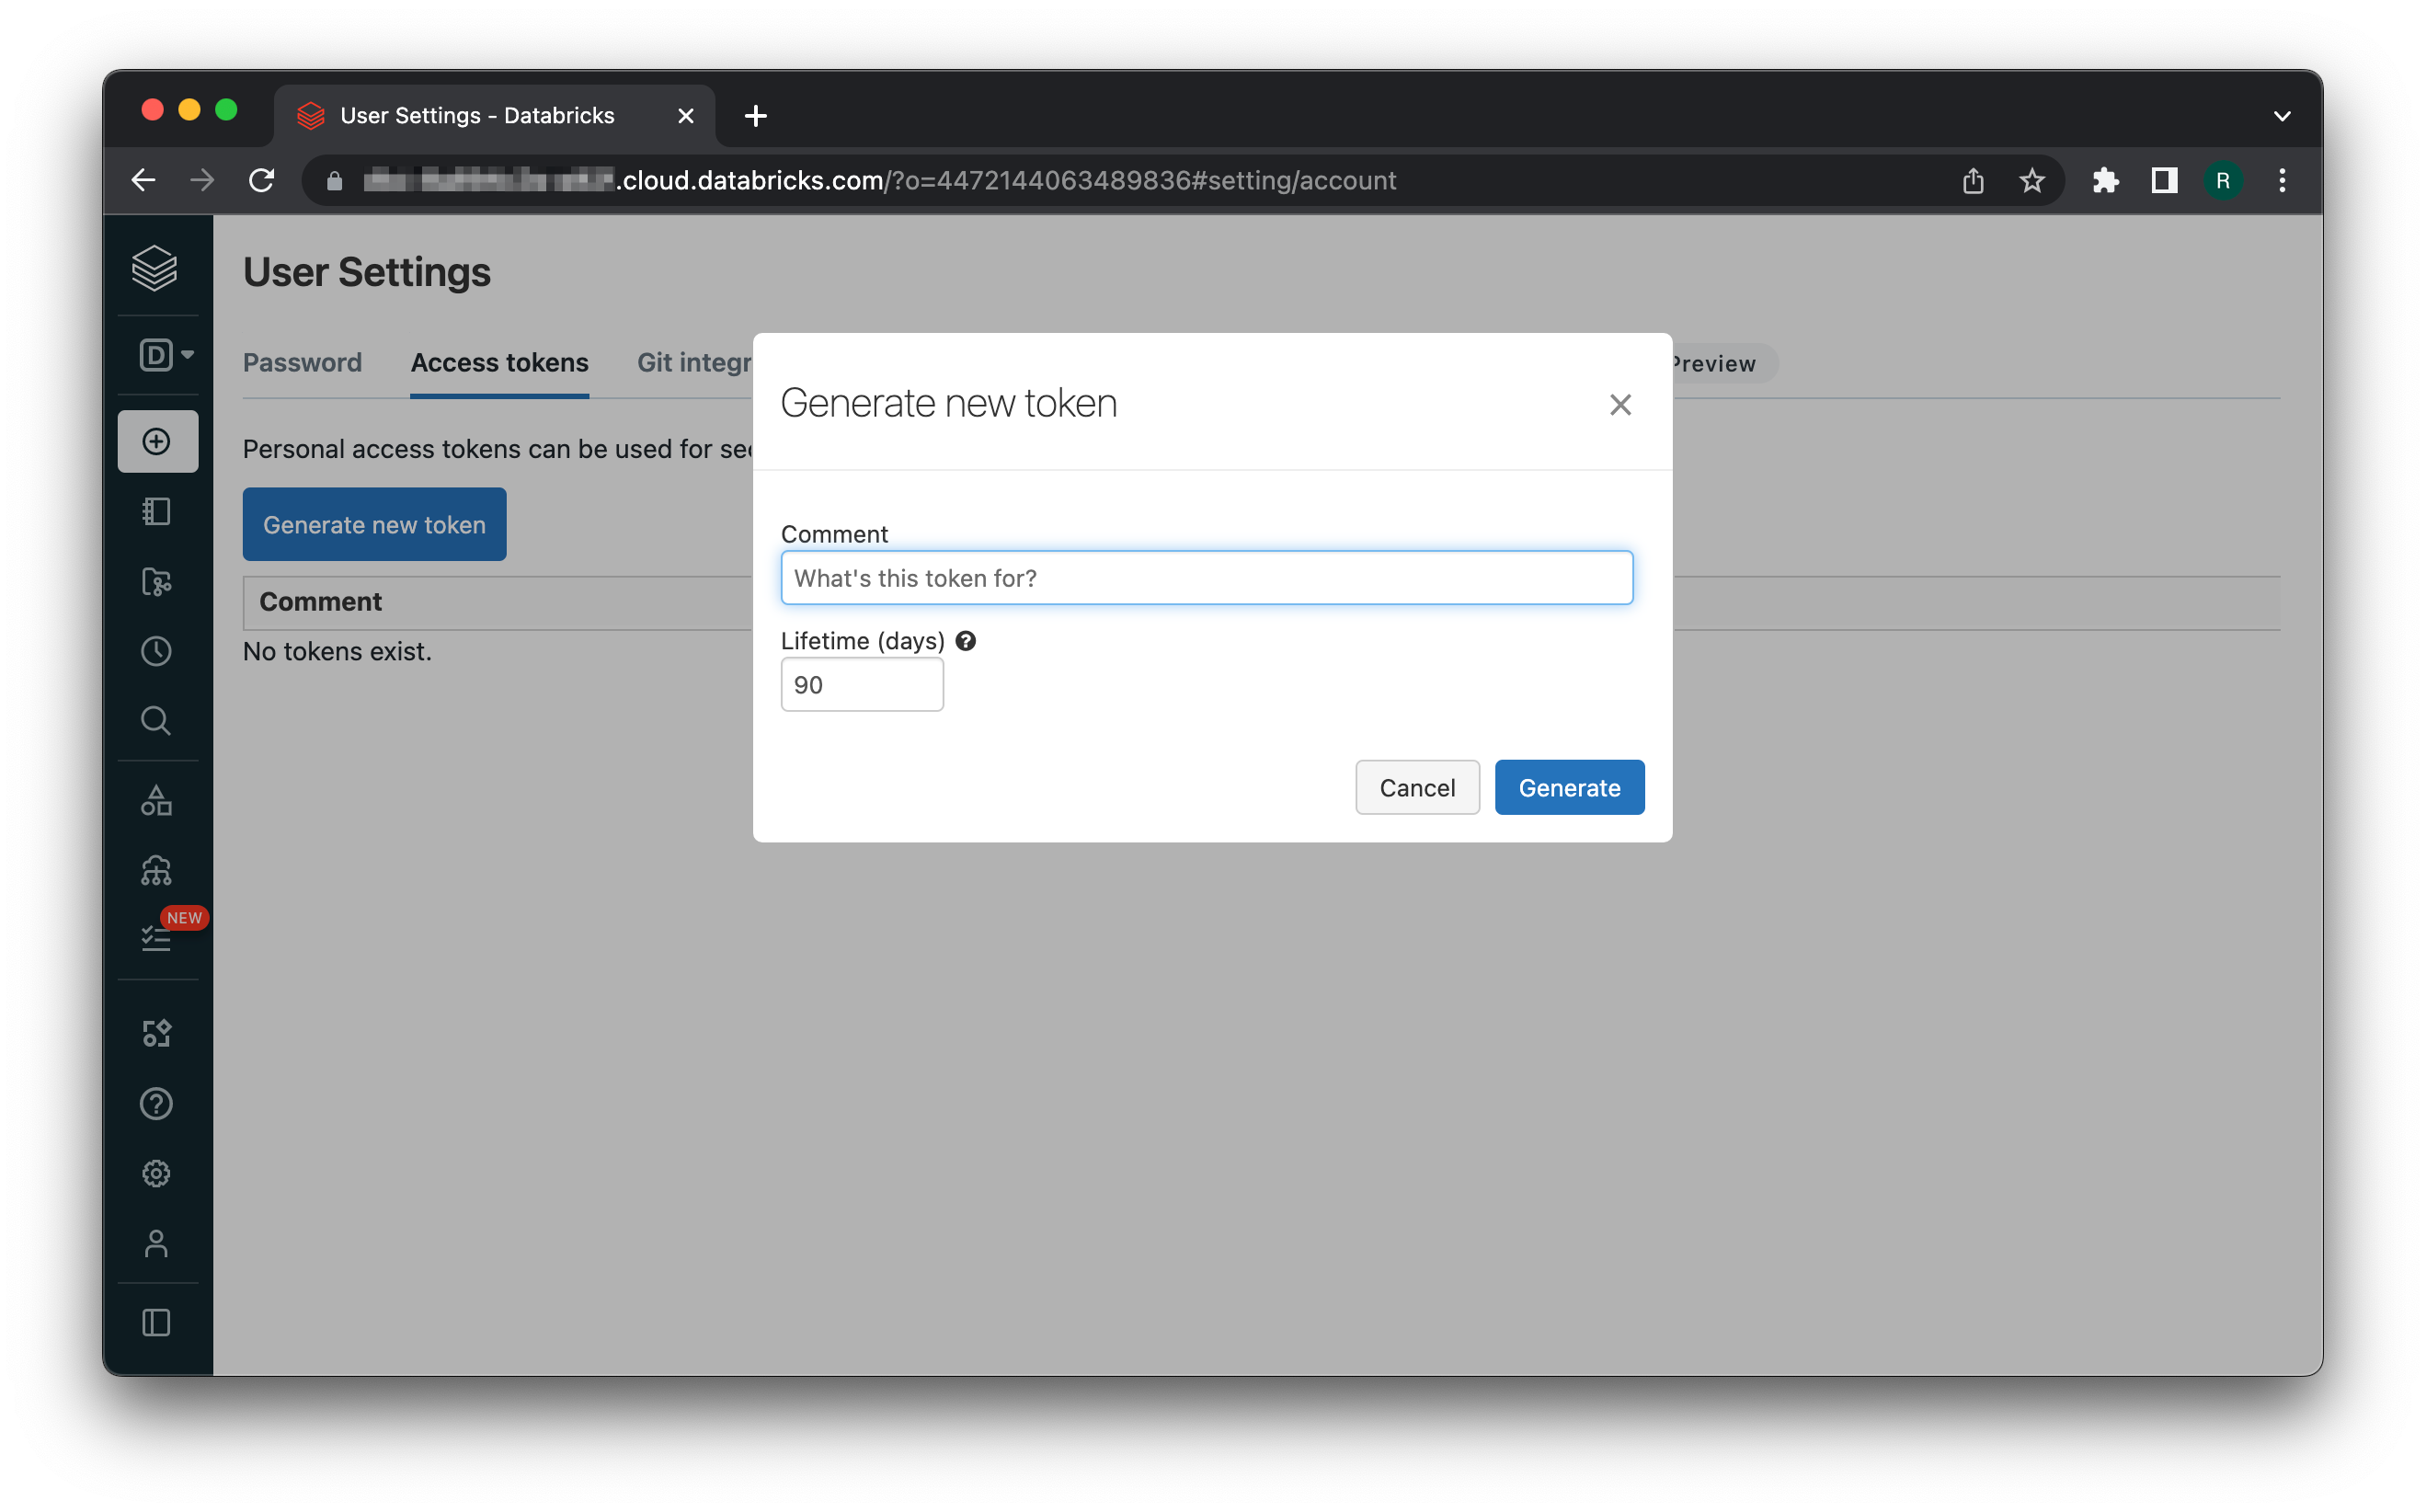Open the tab search chevron dropdown
Screen dimensions: 2426x1512
(x=2282, y=116)
